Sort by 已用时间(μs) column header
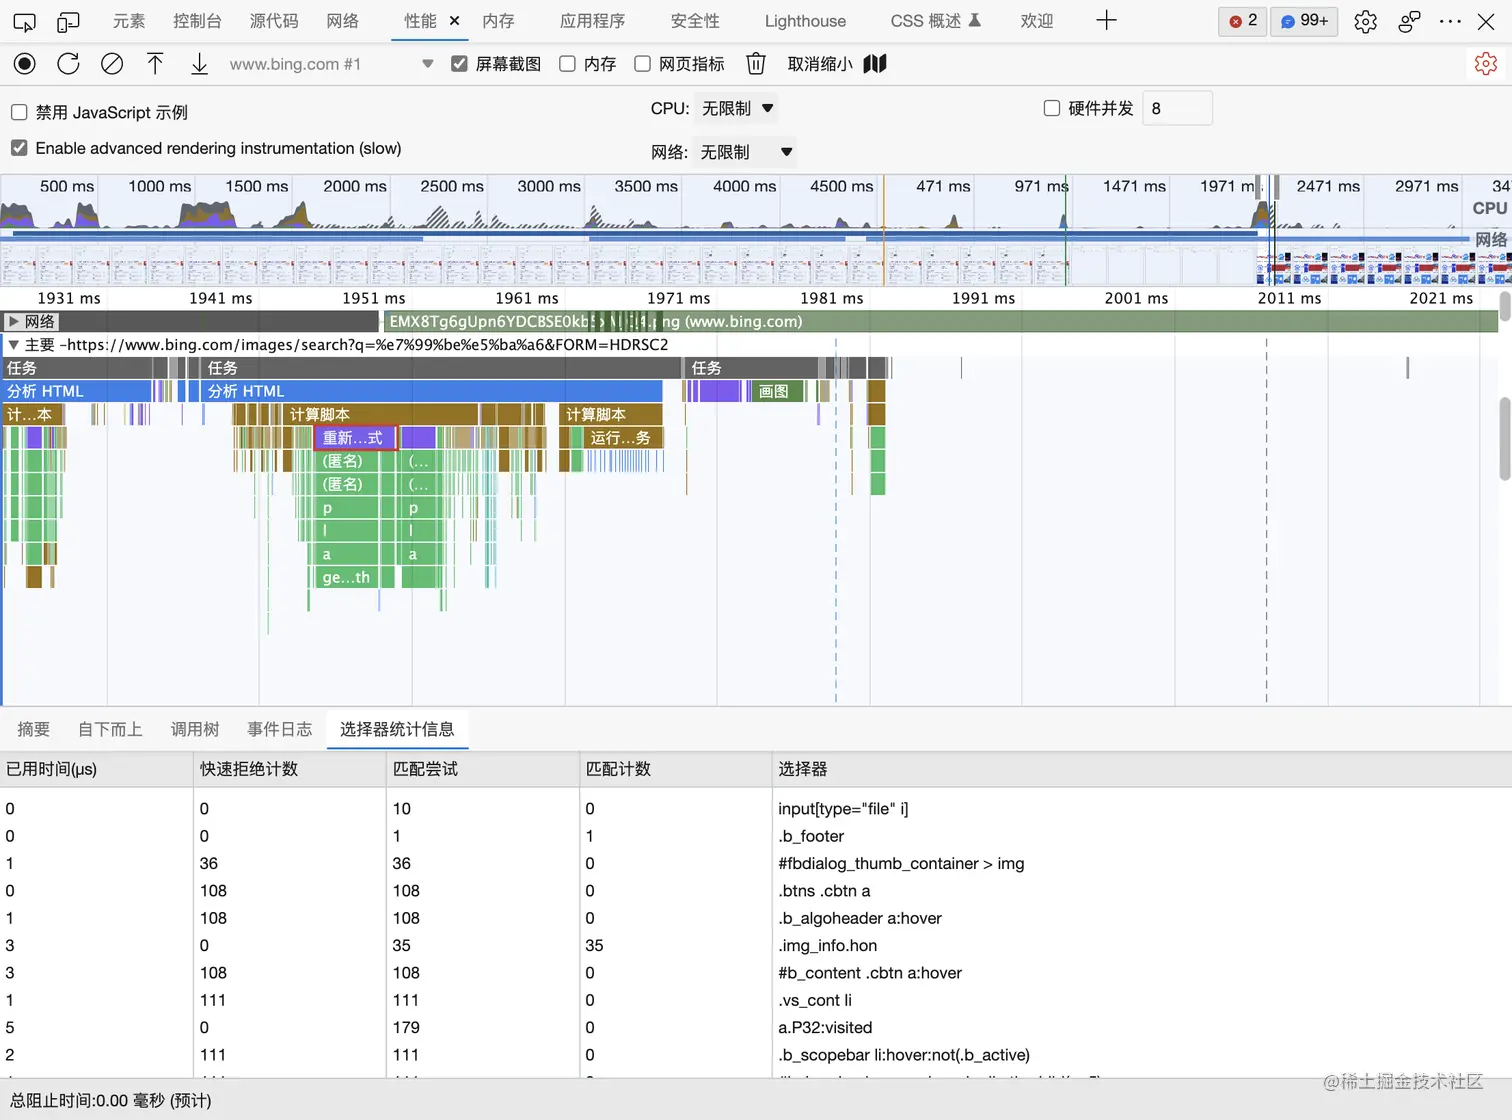This screenshot has width=1512, height=1120. coord(96,769)
